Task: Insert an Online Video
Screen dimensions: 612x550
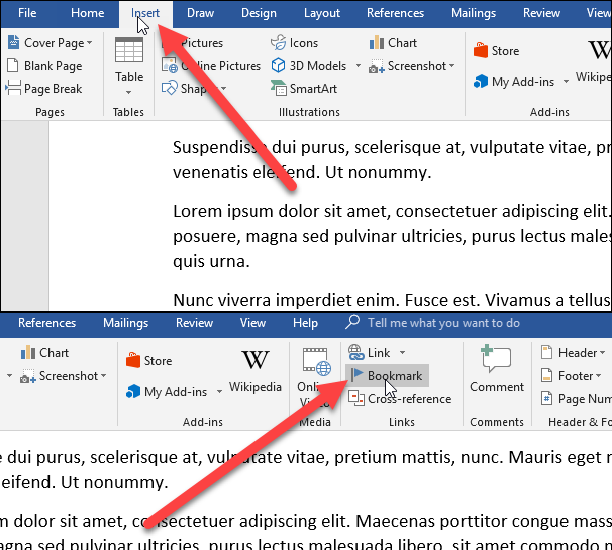Action: 314,377
